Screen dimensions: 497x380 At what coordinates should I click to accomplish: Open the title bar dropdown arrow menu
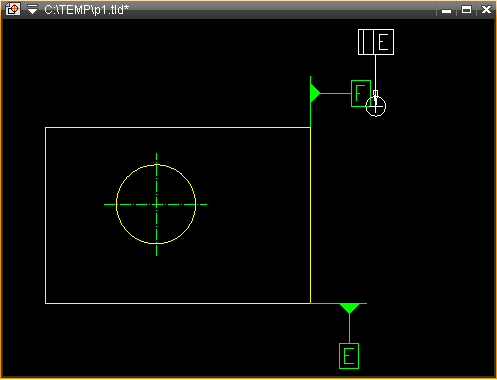(x=32, y=10)
